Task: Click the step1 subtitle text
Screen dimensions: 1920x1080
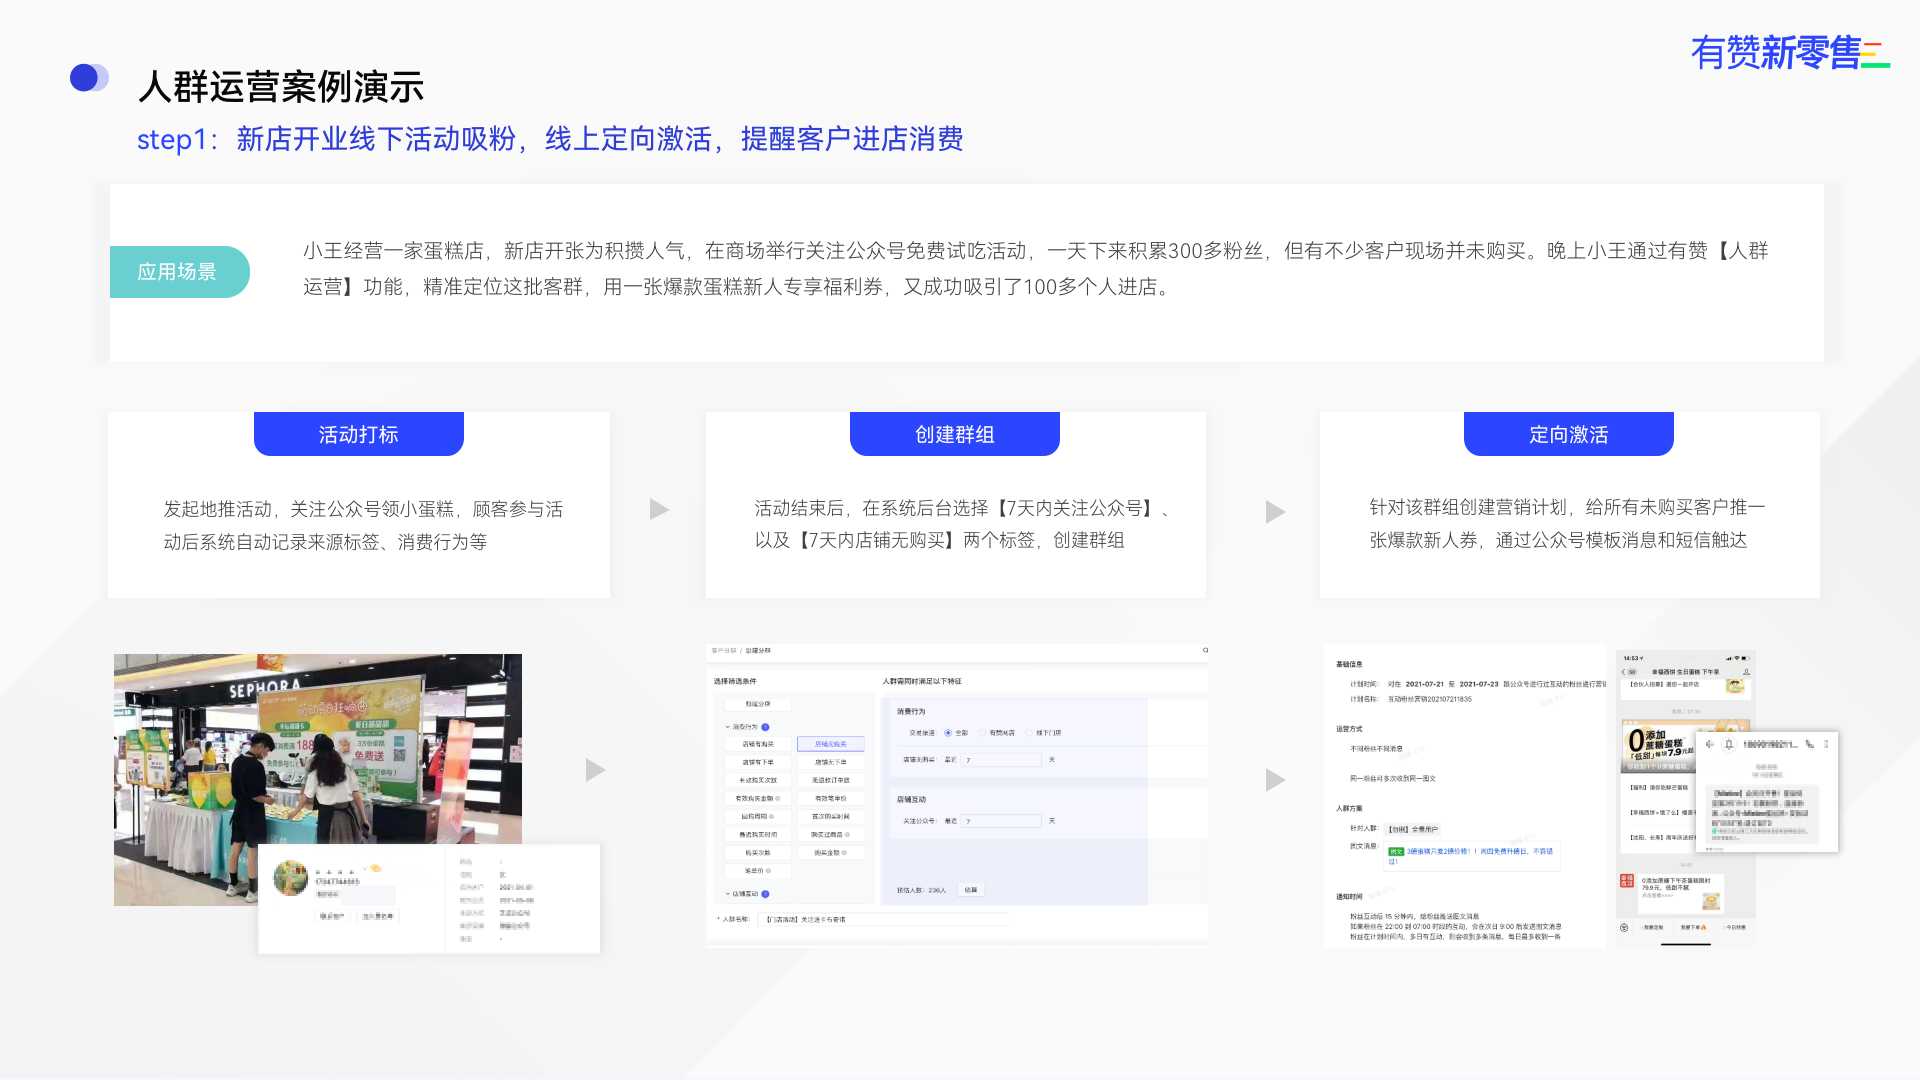Action: [x=550, y=139]
